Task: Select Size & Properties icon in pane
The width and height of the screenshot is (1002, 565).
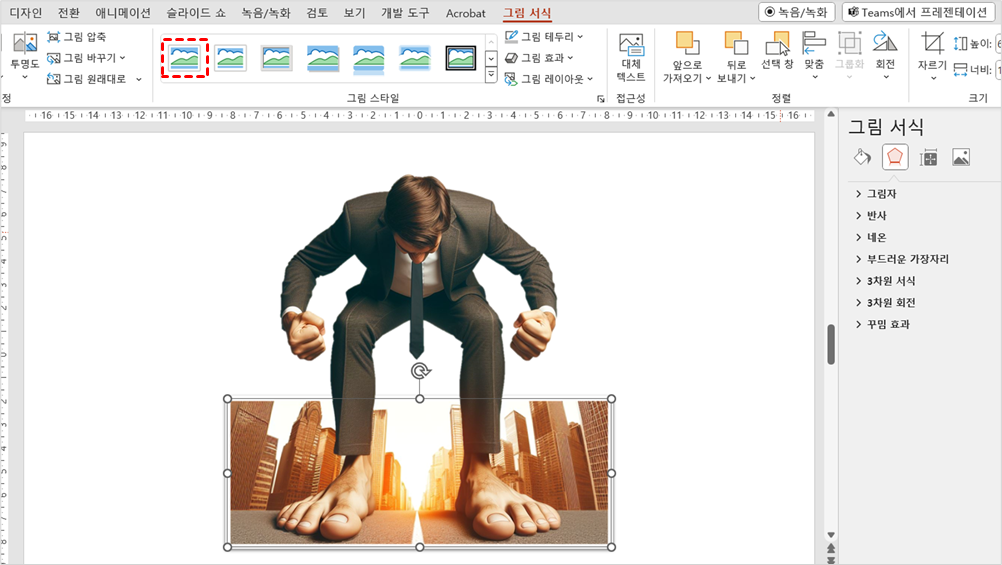Action: coord(929,157)
